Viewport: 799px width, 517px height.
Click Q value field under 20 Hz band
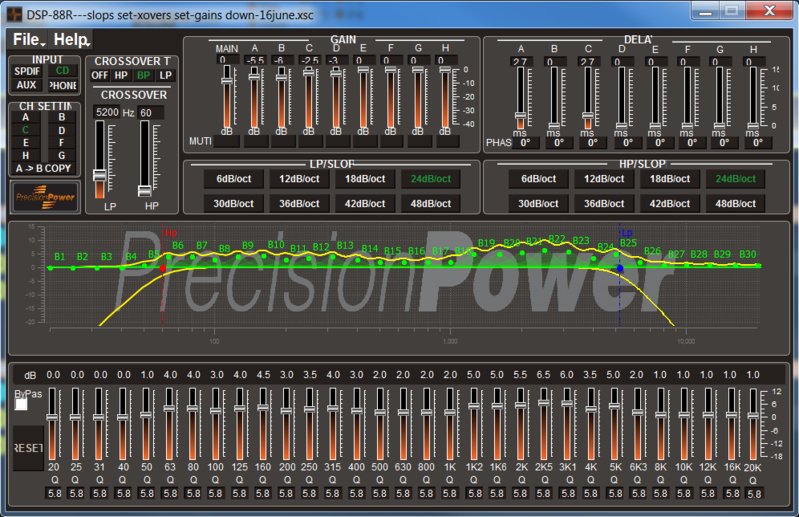pos(54,493)
